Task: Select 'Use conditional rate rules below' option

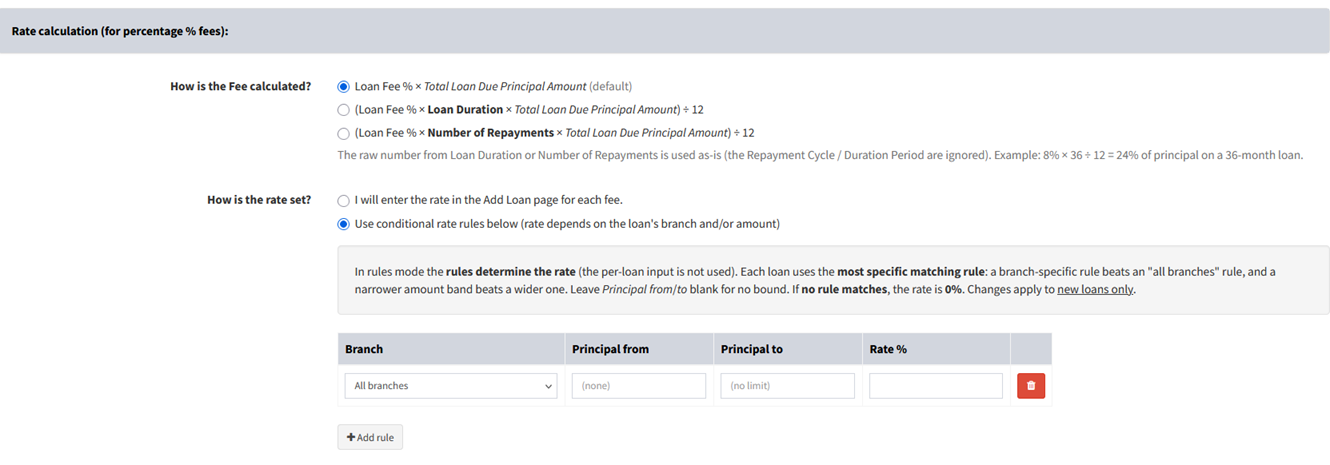Action: point(344,224)
